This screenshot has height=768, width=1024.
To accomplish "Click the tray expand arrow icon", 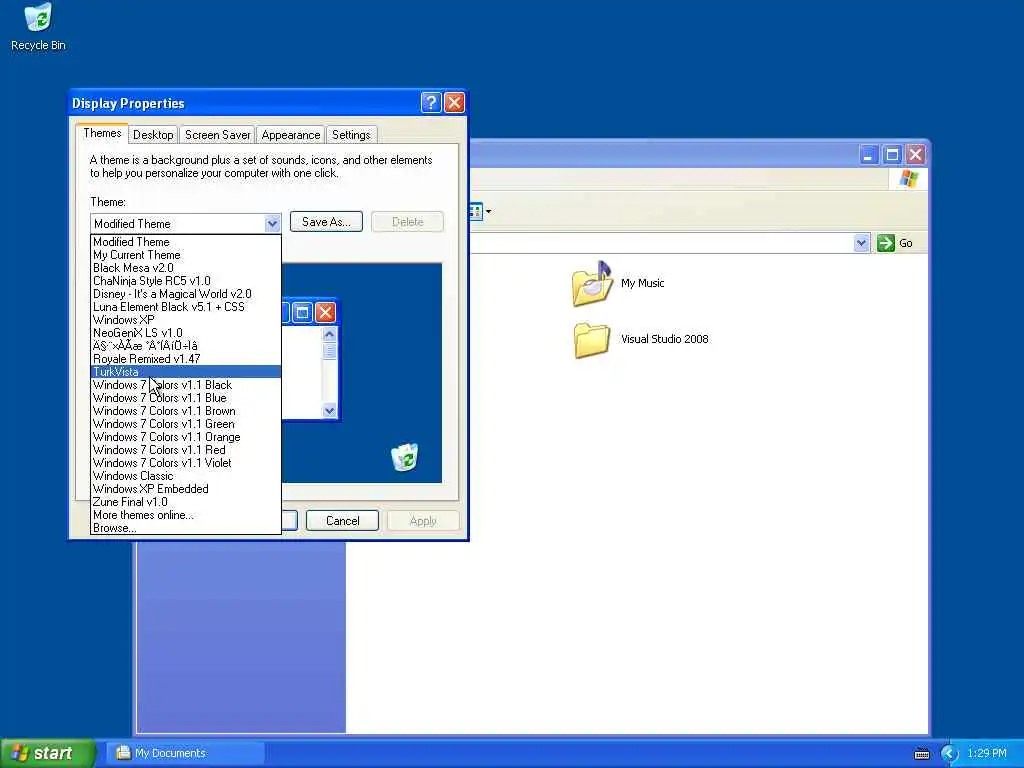I will [x=949, y=753].
